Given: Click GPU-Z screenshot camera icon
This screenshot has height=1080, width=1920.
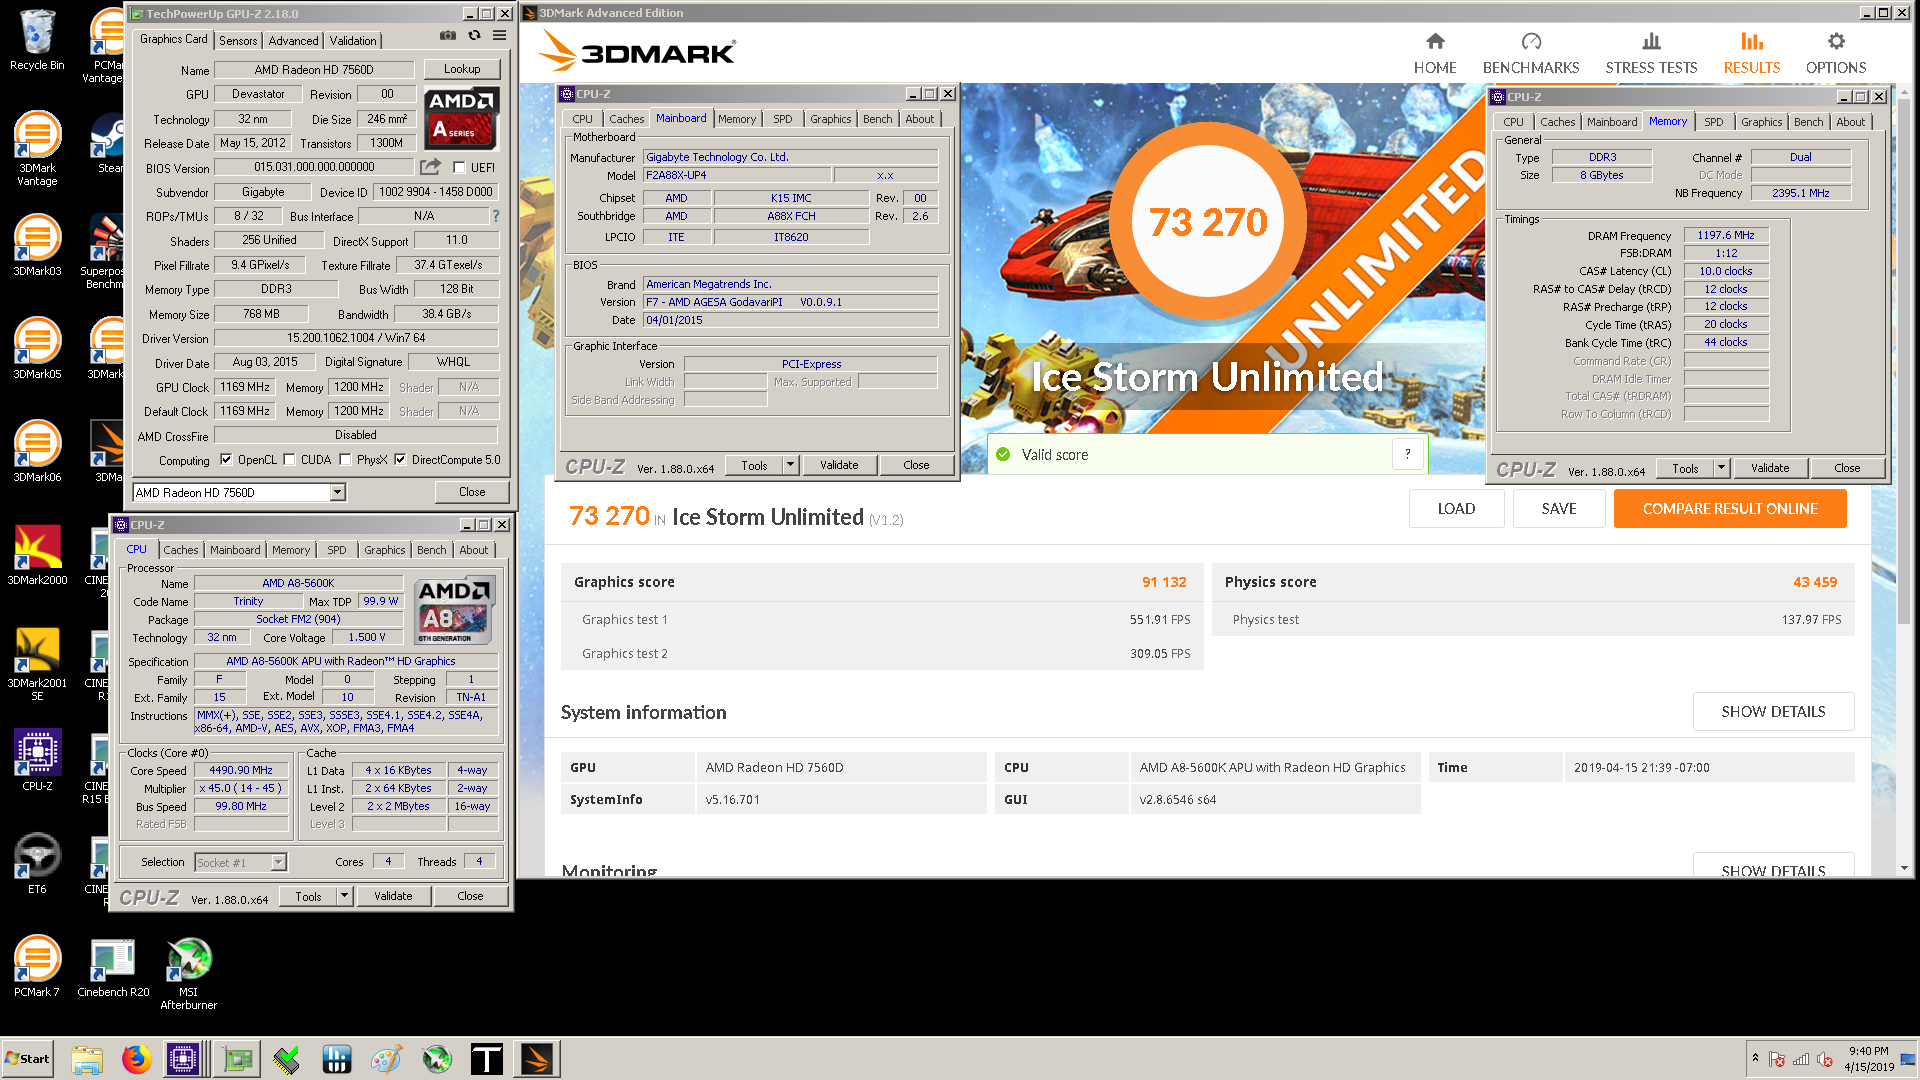Looking at the screenshot, I should pyautogui.click(x=447, y=36).
